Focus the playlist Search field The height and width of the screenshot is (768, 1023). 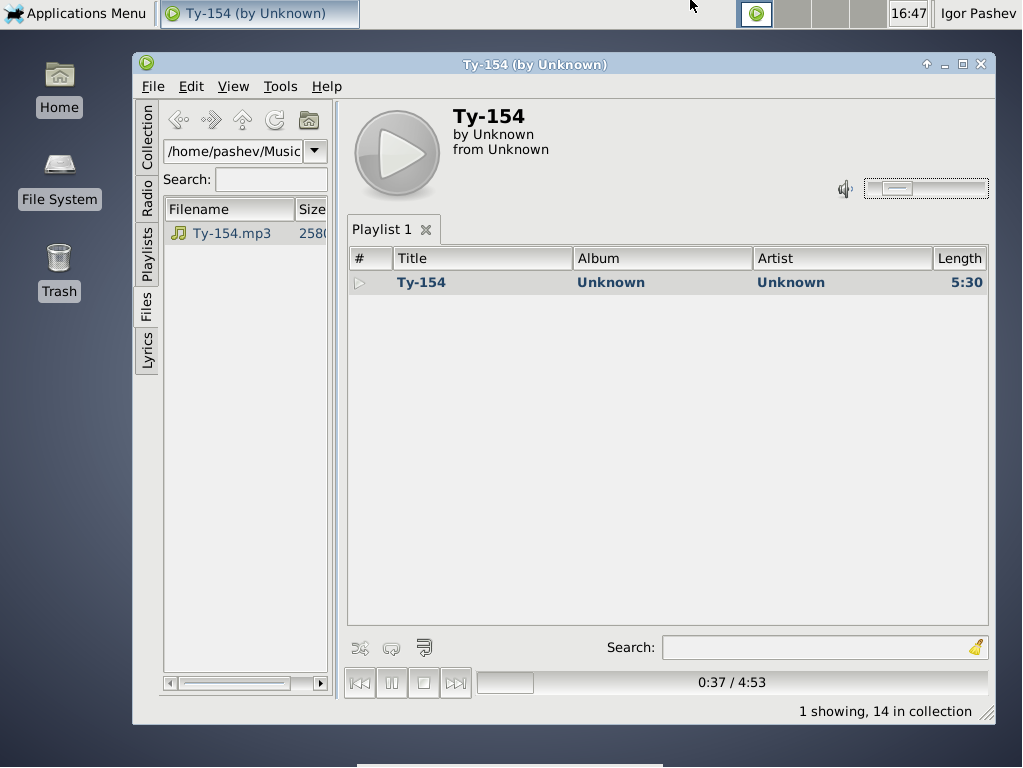825,647
